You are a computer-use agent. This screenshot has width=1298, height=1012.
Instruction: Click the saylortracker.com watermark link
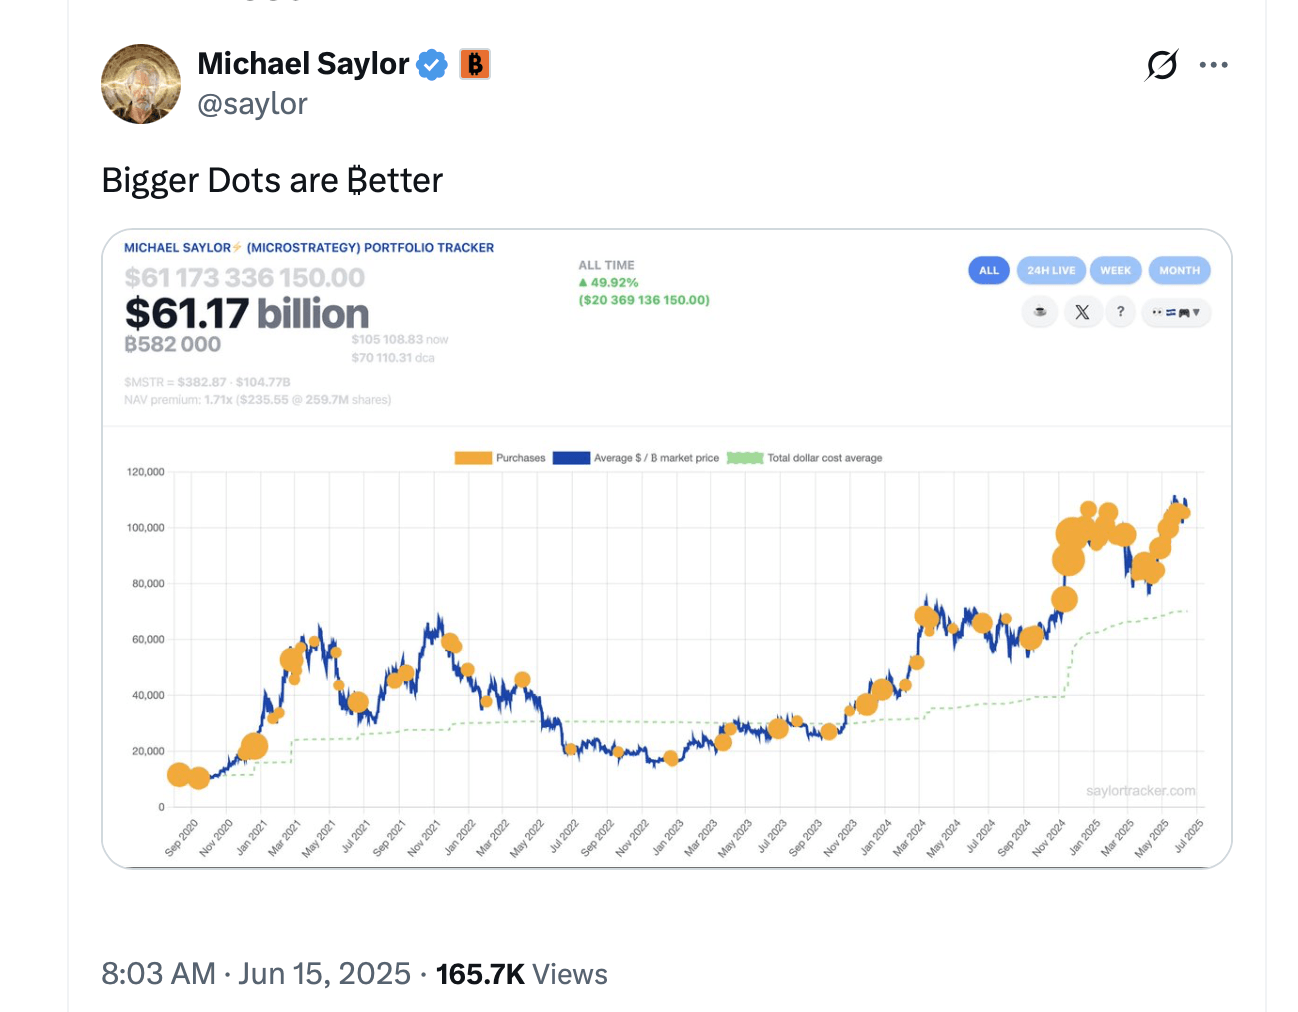point(1142,790)
